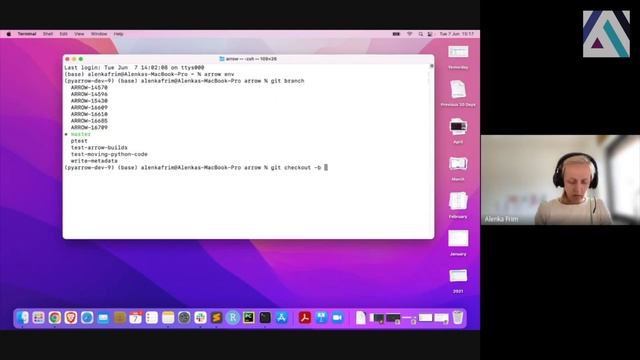This screenshot has width=640, height=360.
Task: Click the ARROW-15430 branch name
Action: point(89,101)
